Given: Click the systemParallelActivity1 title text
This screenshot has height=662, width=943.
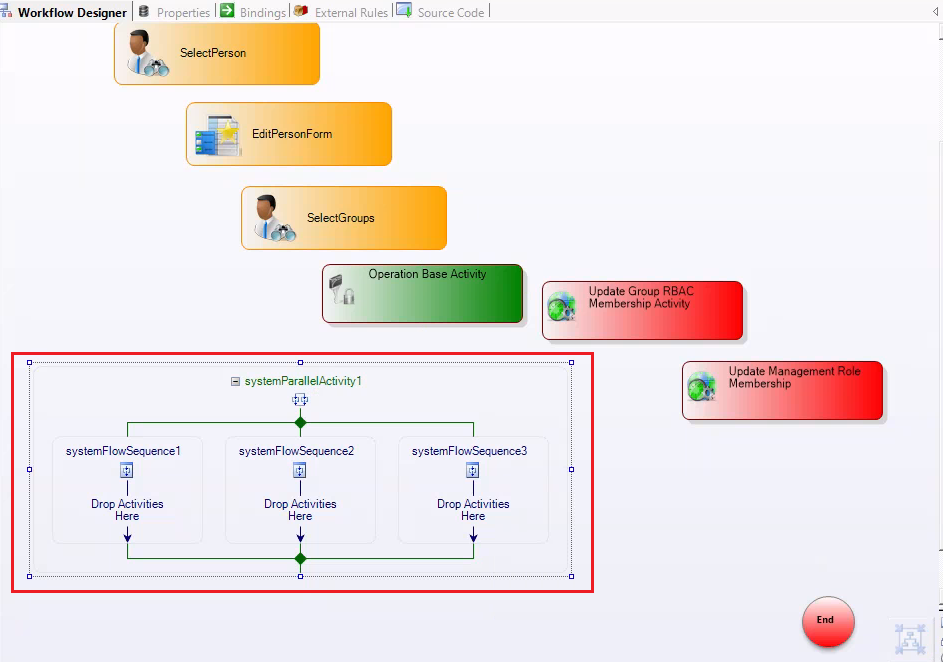Looking at the screenshot, I should (x=303, y=381).
